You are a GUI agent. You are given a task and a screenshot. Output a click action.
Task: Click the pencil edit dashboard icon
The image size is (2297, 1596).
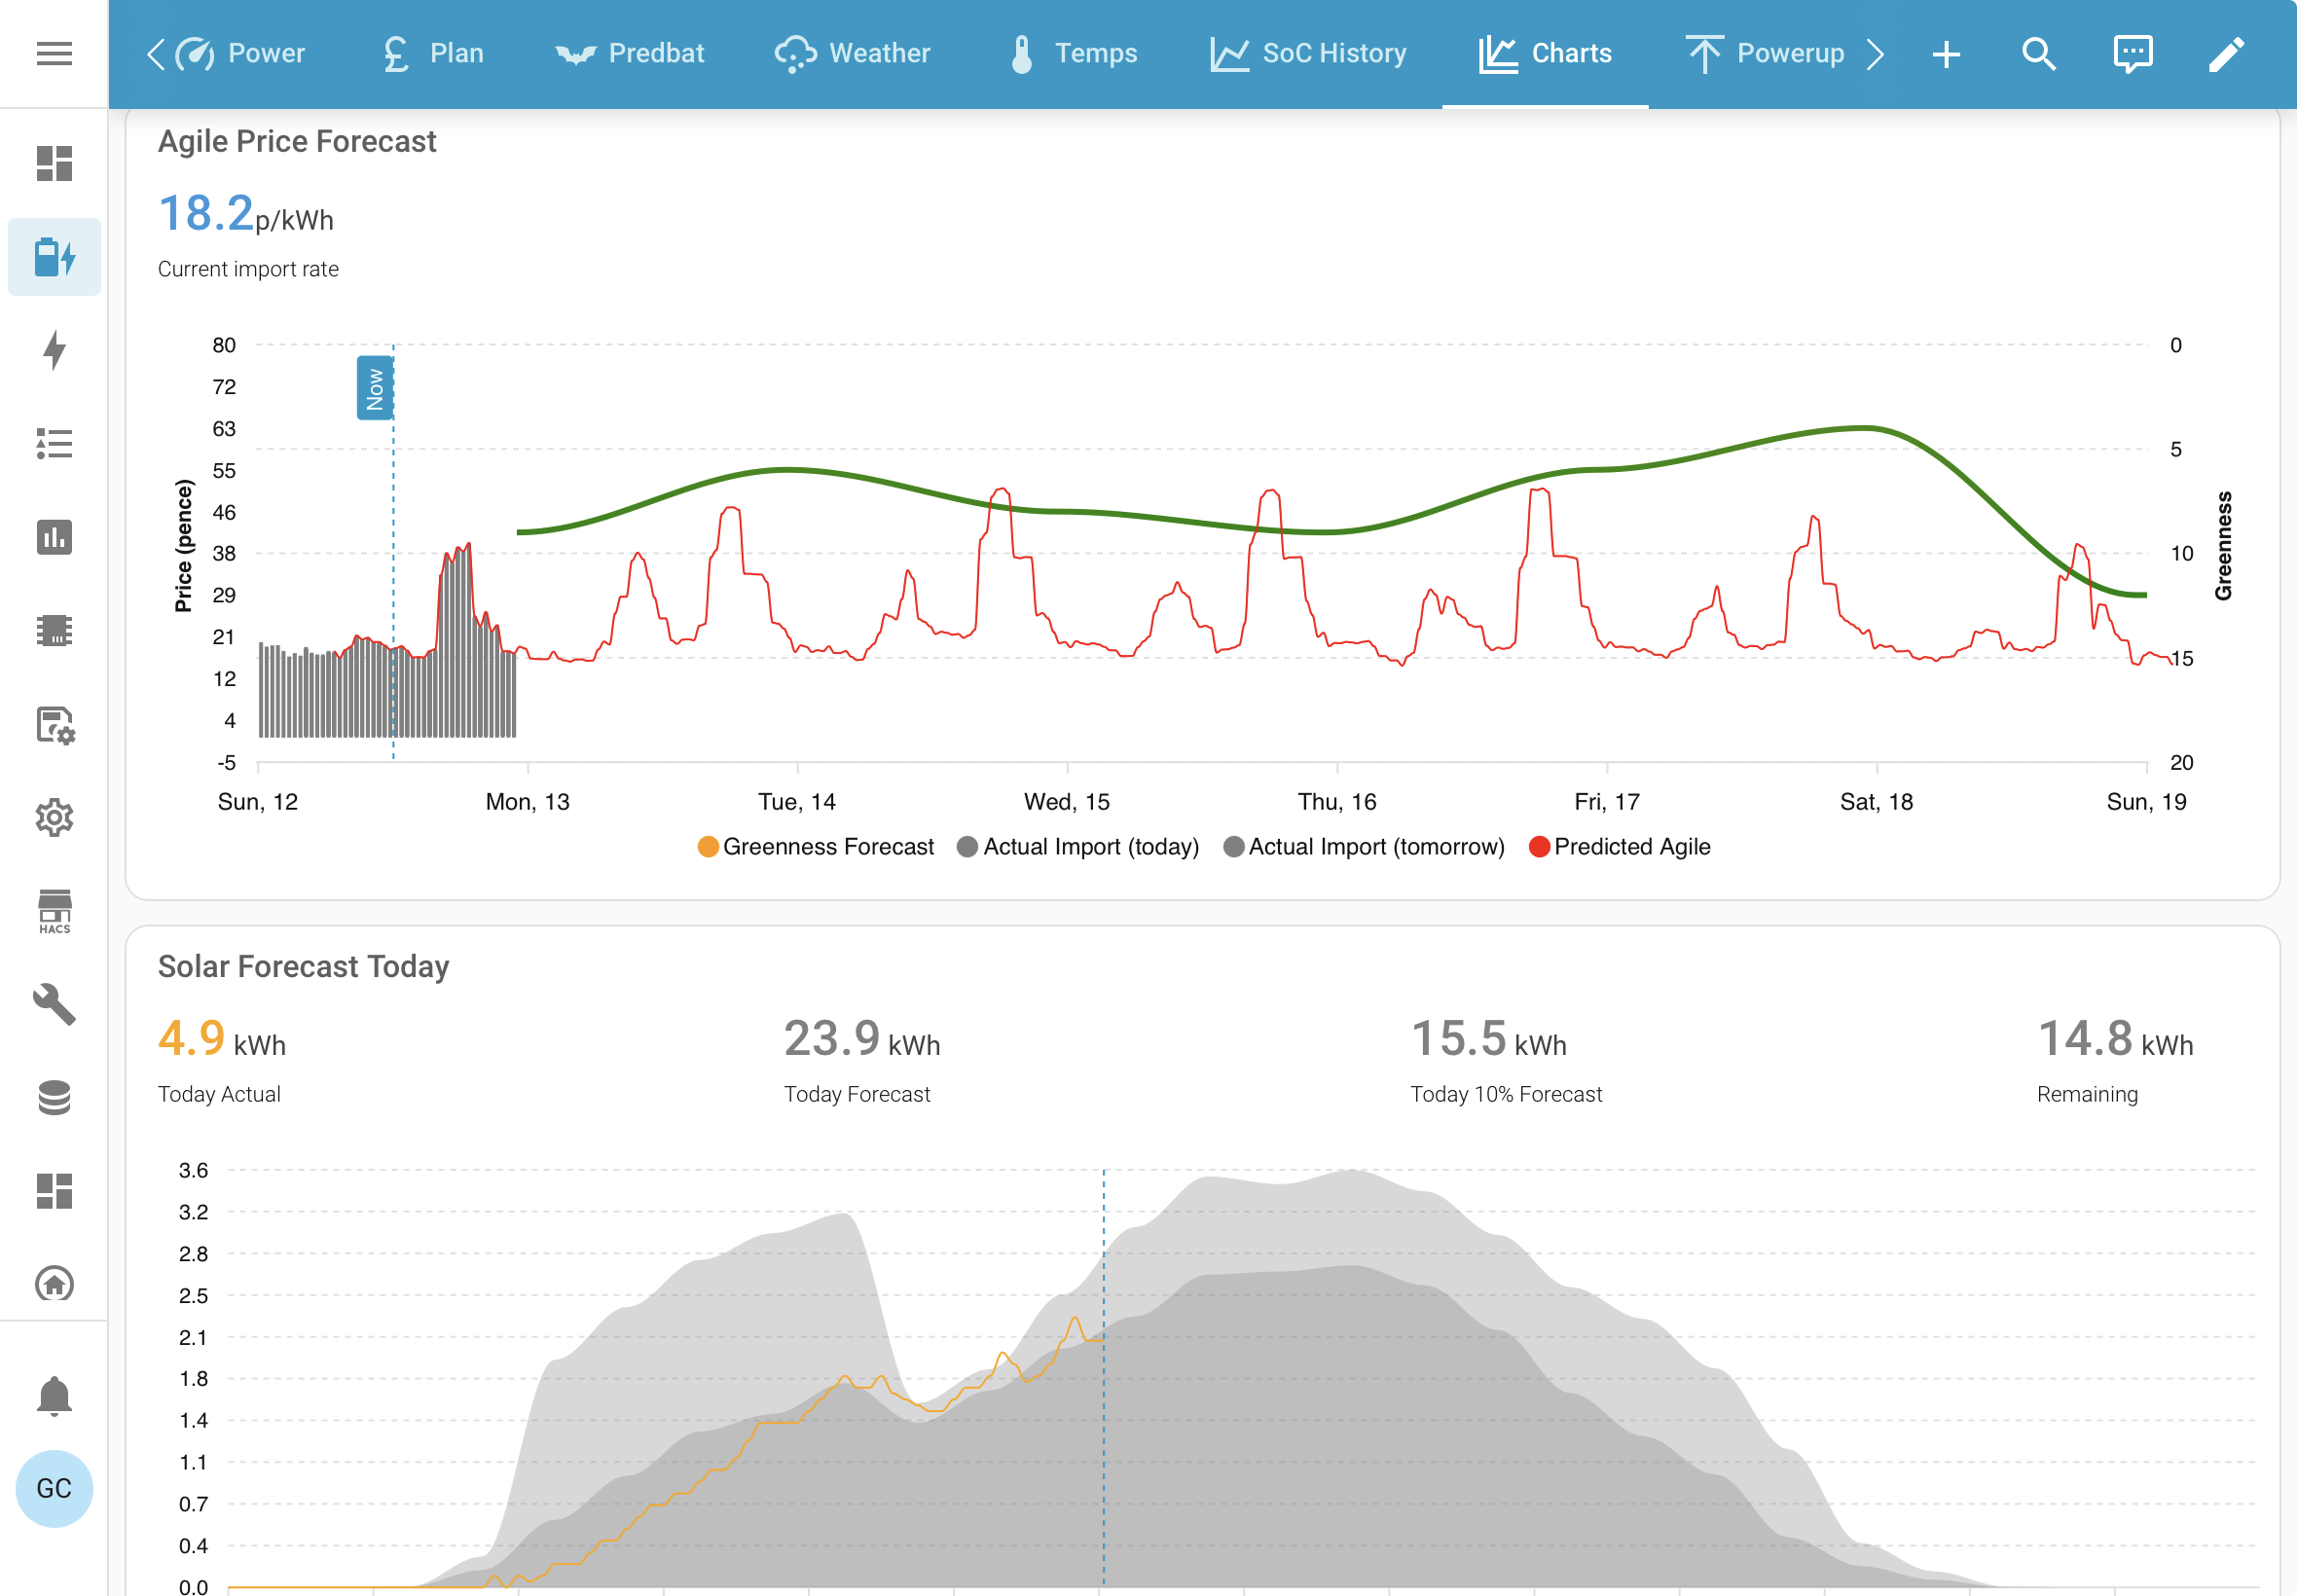2226,53
